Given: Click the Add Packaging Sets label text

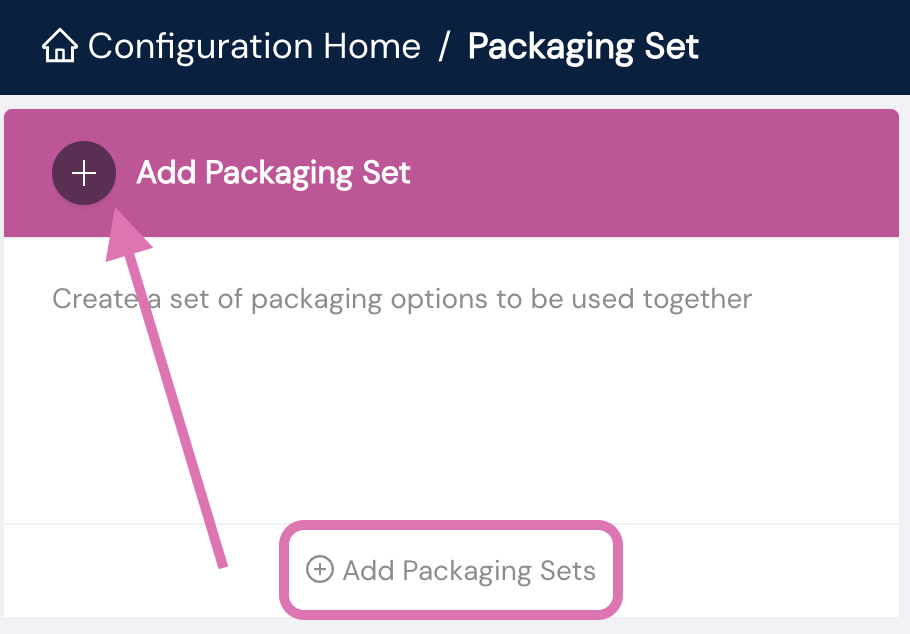Looking at the screenshot, I should (x=468, y=570).
